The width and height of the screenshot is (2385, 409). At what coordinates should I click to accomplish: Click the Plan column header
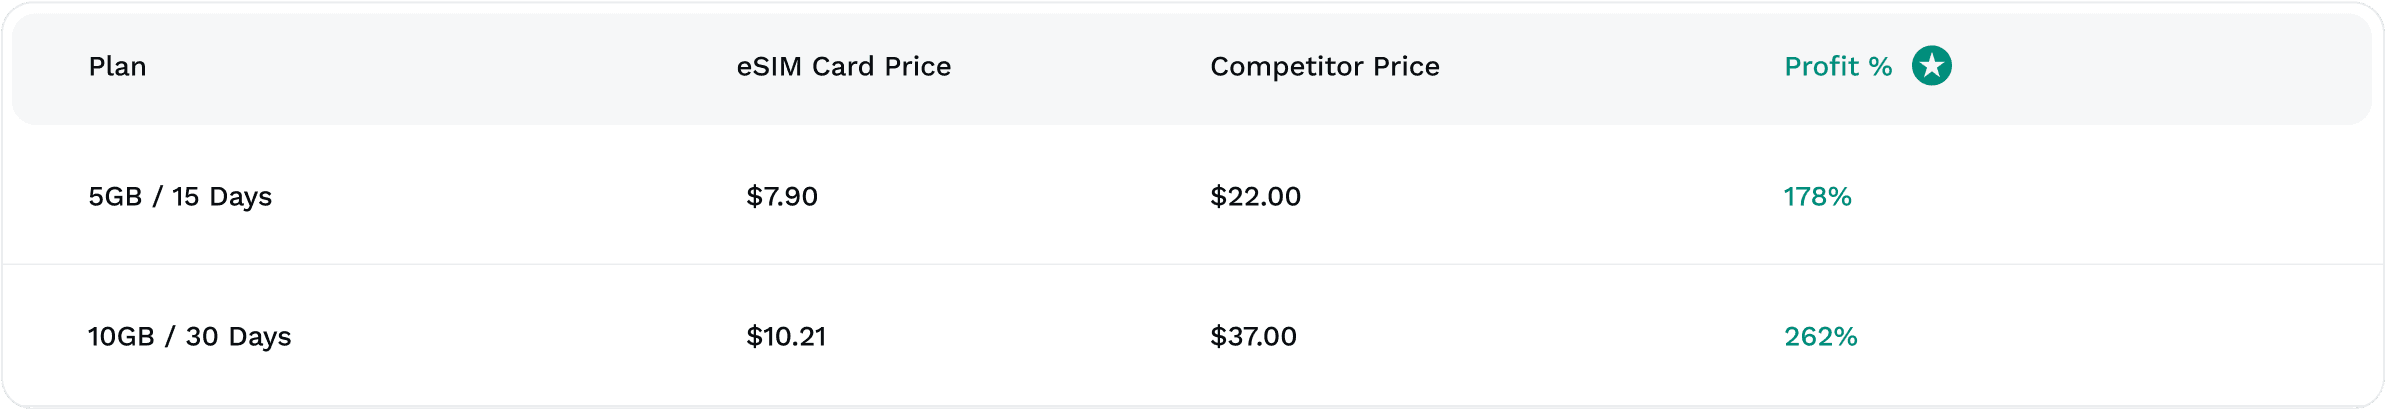[x=117, y=66]
